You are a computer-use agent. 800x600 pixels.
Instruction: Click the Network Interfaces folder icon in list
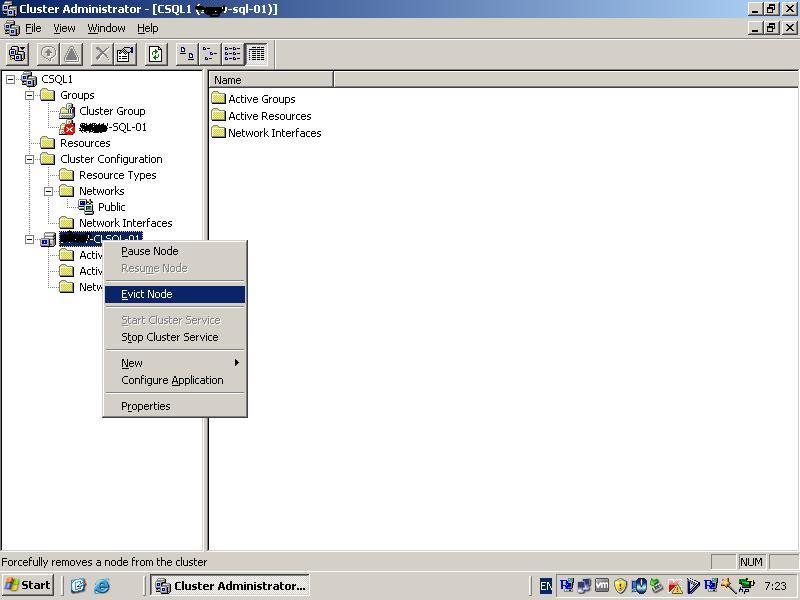[x=218, y=132]
